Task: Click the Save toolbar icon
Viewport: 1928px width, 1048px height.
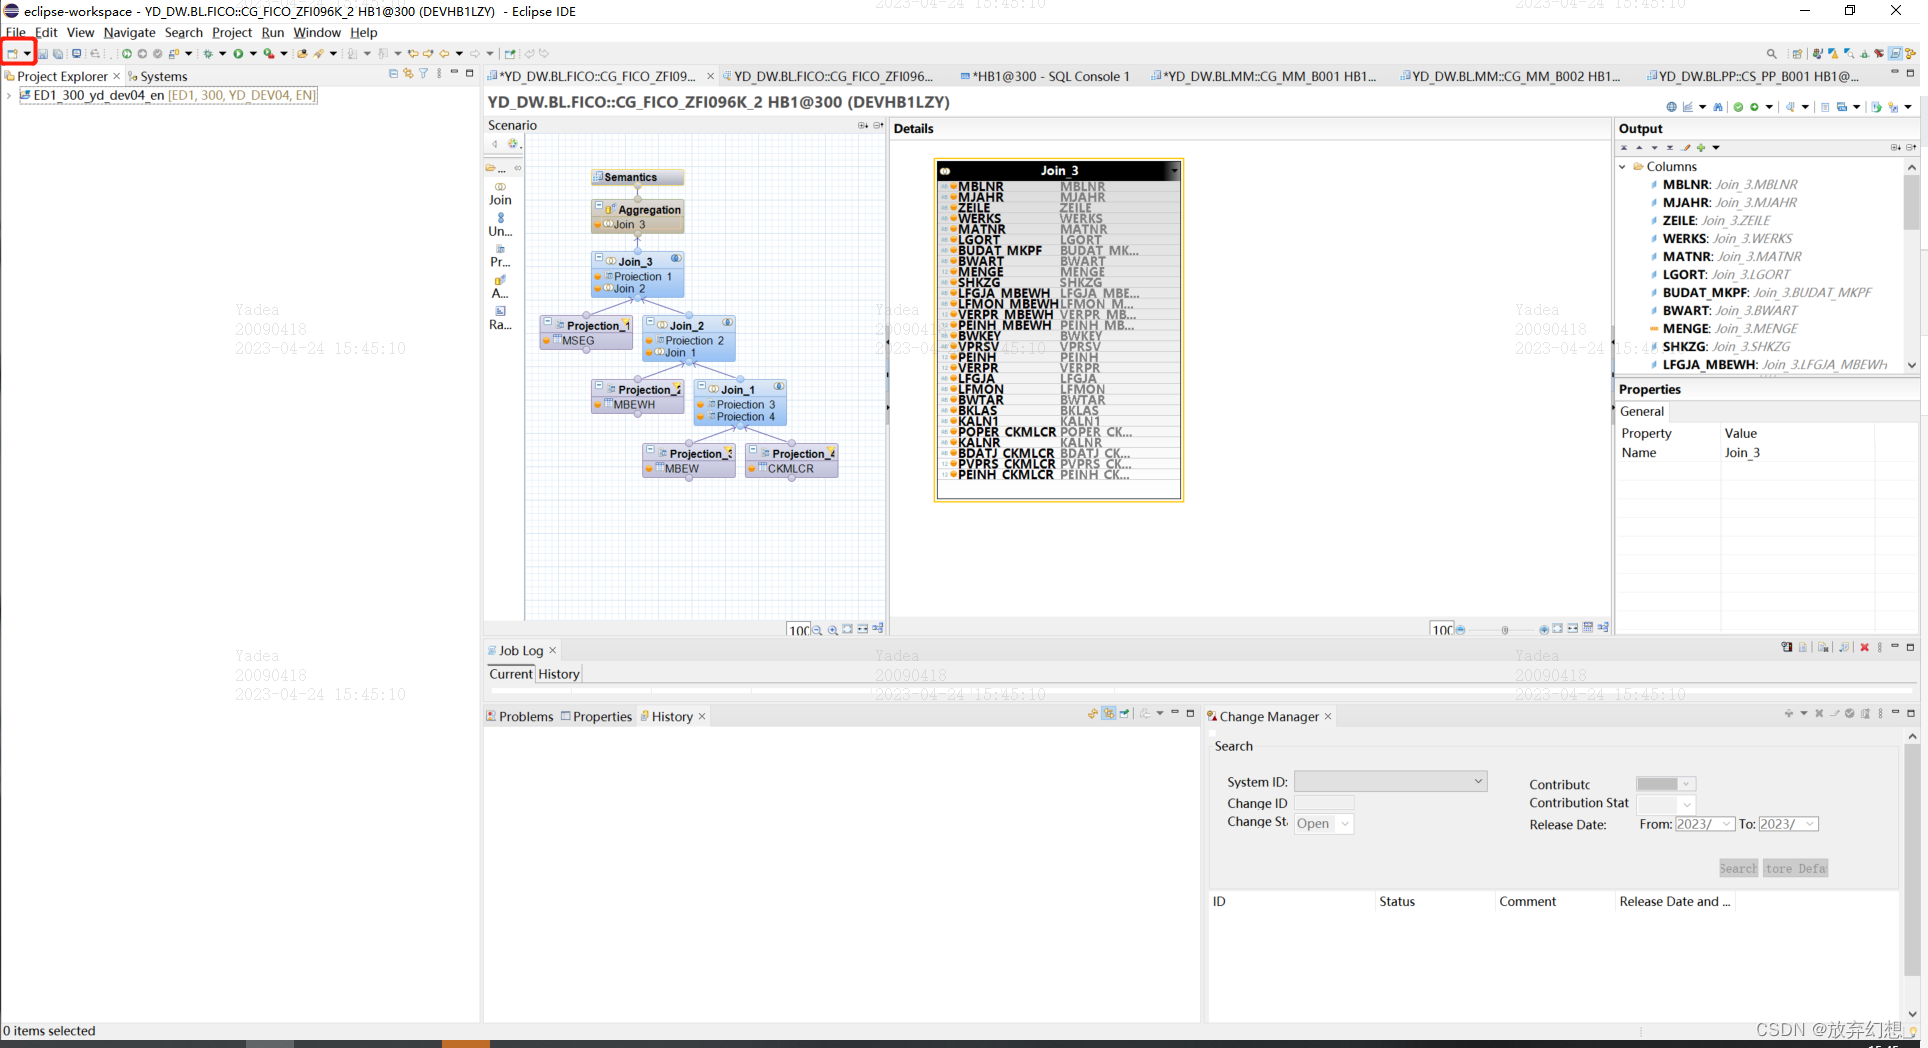Action: (43, 54)
